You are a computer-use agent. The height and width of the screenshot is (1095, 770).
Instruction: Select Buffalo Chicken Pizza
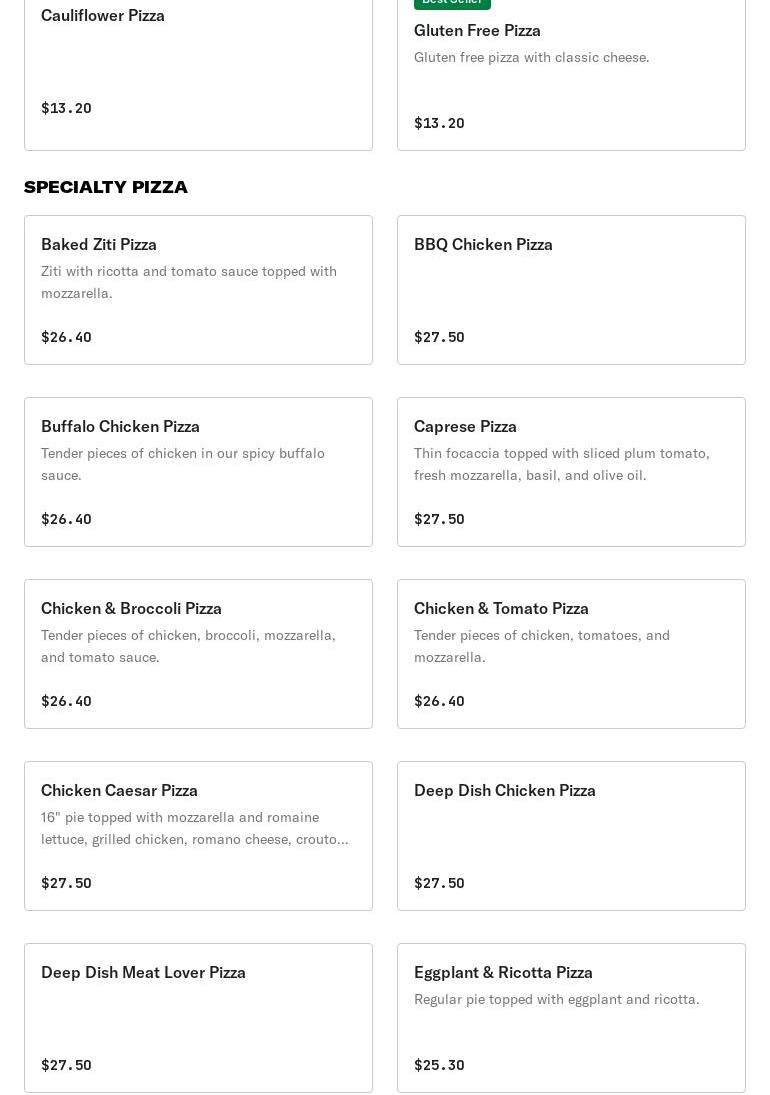click(198, 472)
